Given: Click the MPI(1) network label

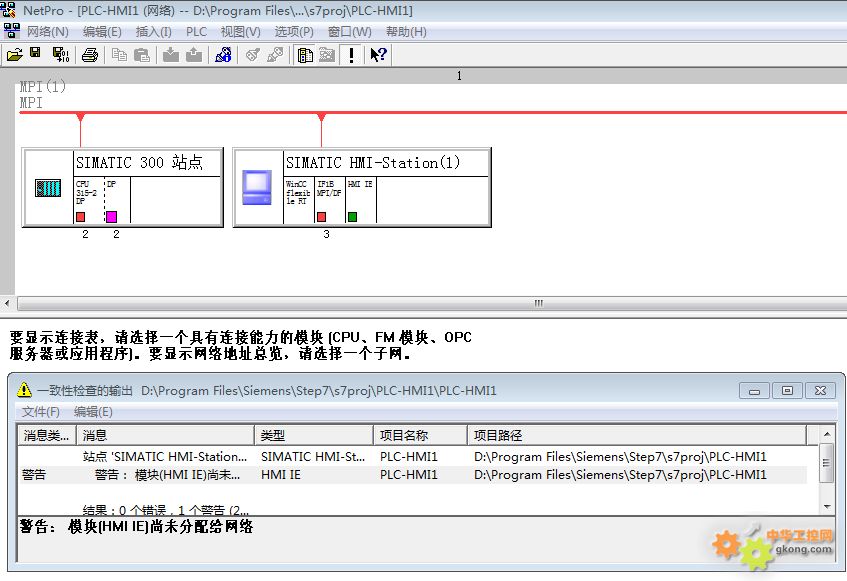Looking at the screenshot, I should coord(43,86).
